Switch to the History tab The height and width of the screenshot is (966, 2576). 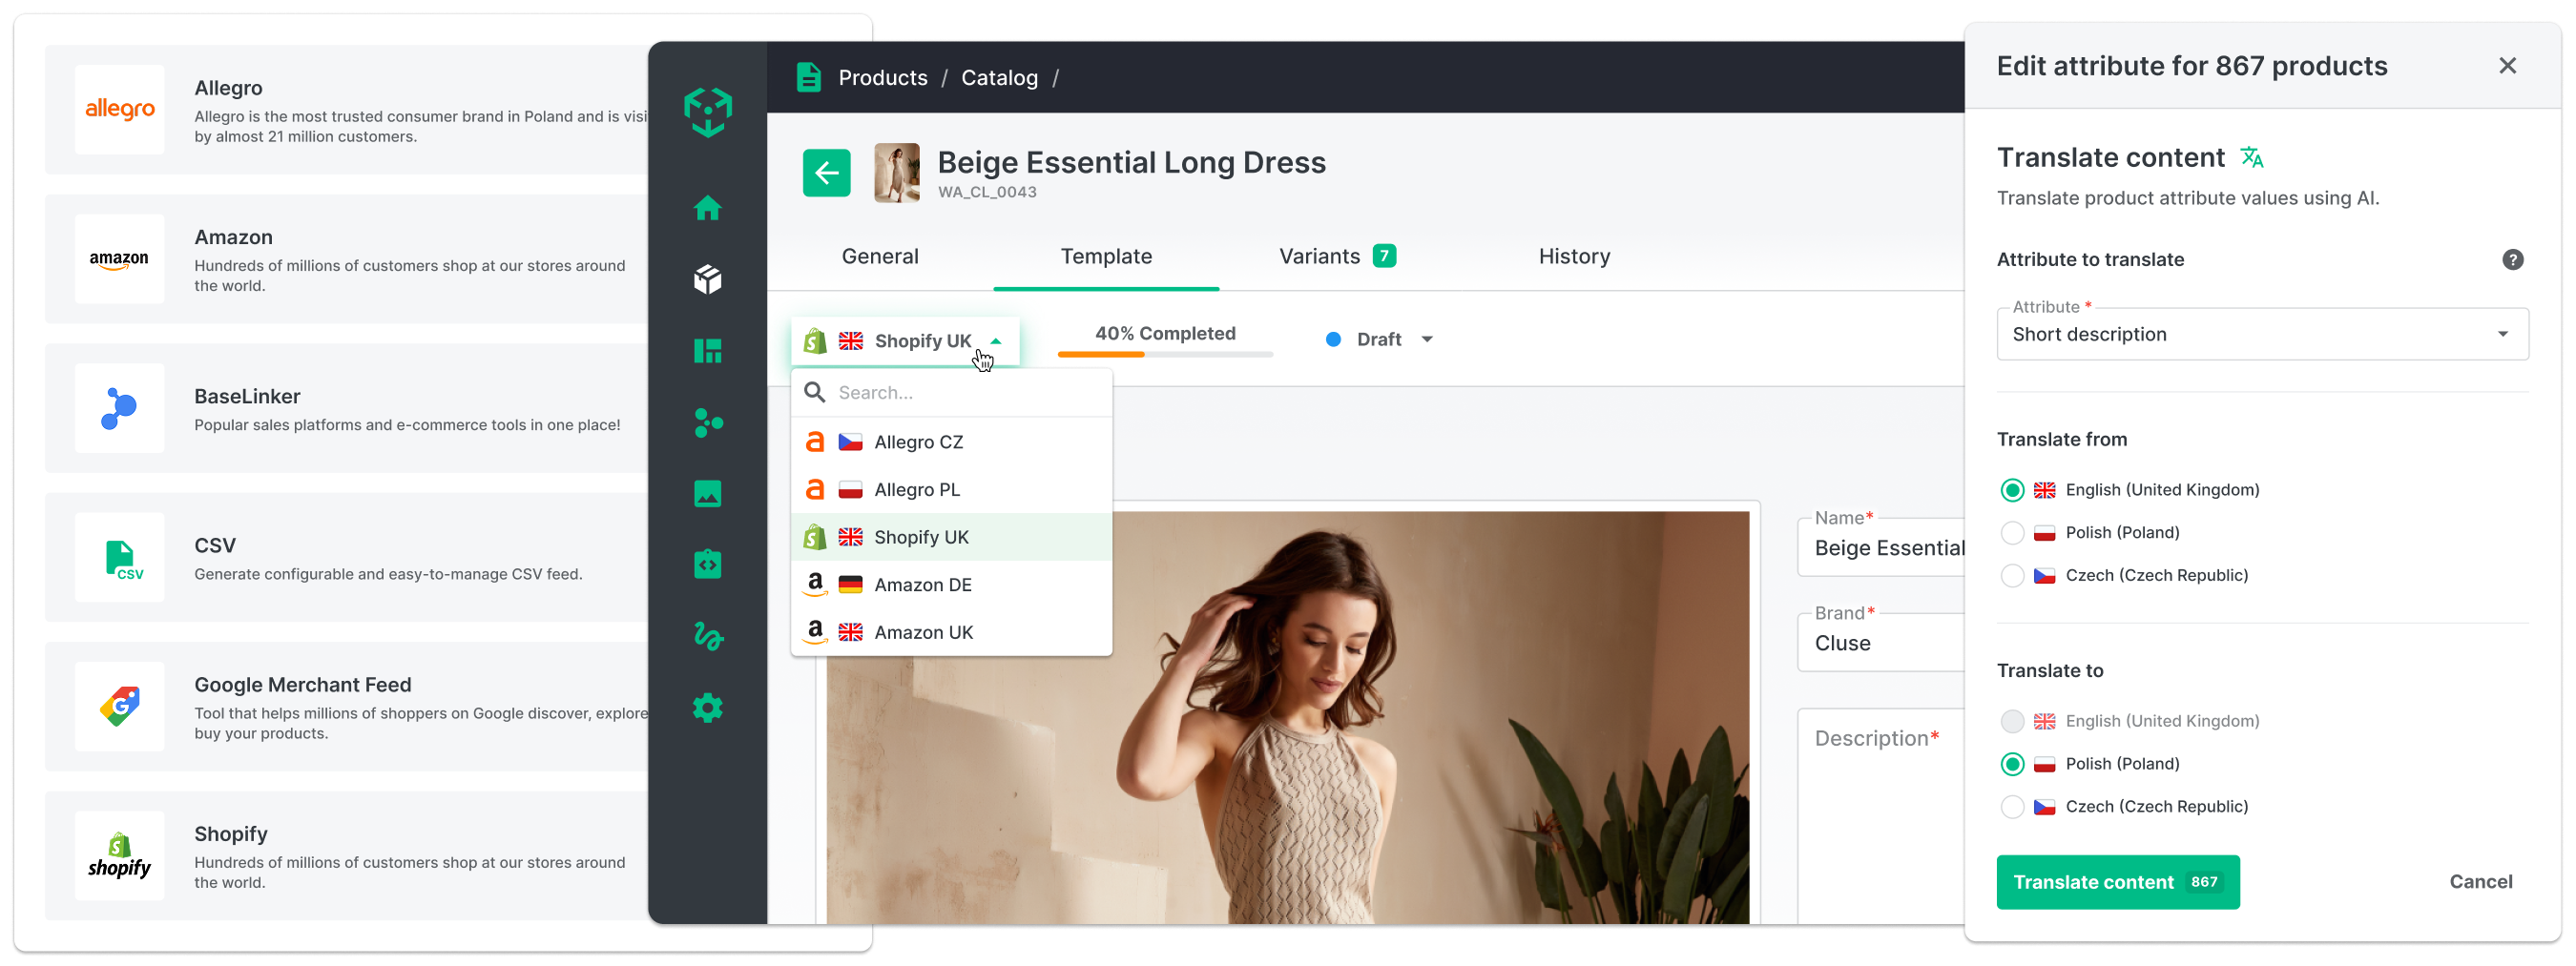1573,256
